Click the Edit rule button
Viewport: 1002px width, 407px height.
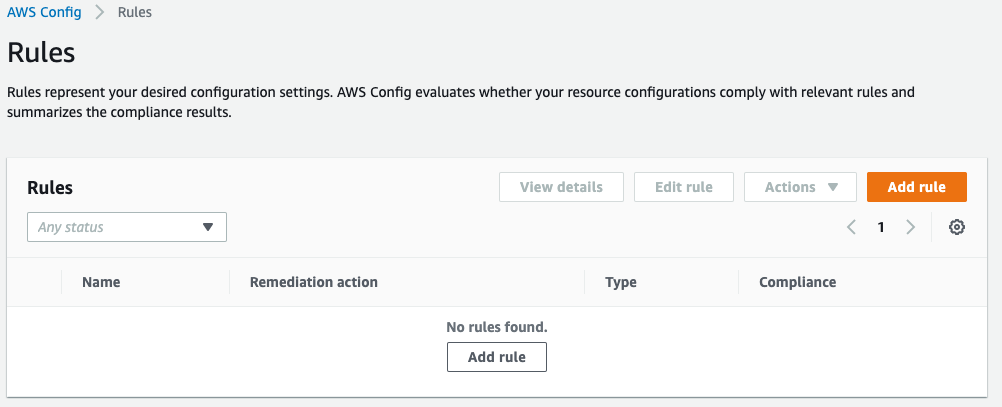pos(684,187)
